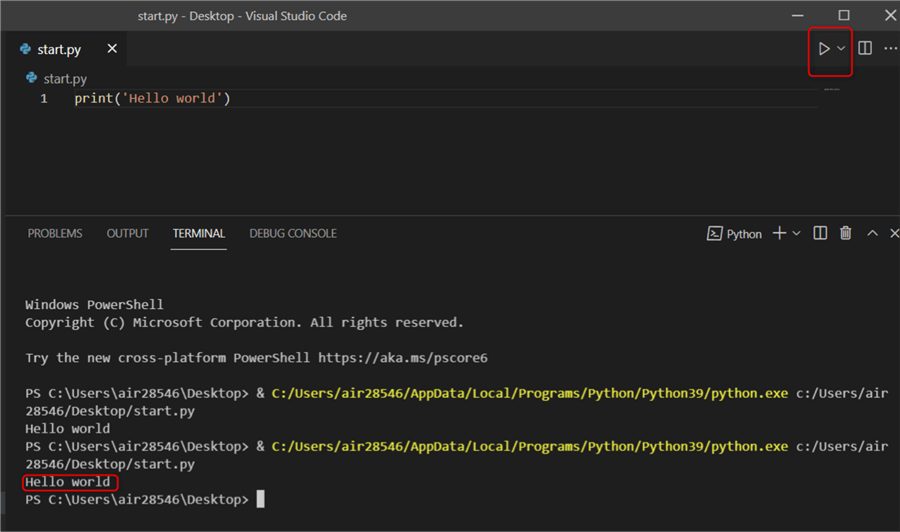Kill the terminal with the trash icon

pos(846,233)
